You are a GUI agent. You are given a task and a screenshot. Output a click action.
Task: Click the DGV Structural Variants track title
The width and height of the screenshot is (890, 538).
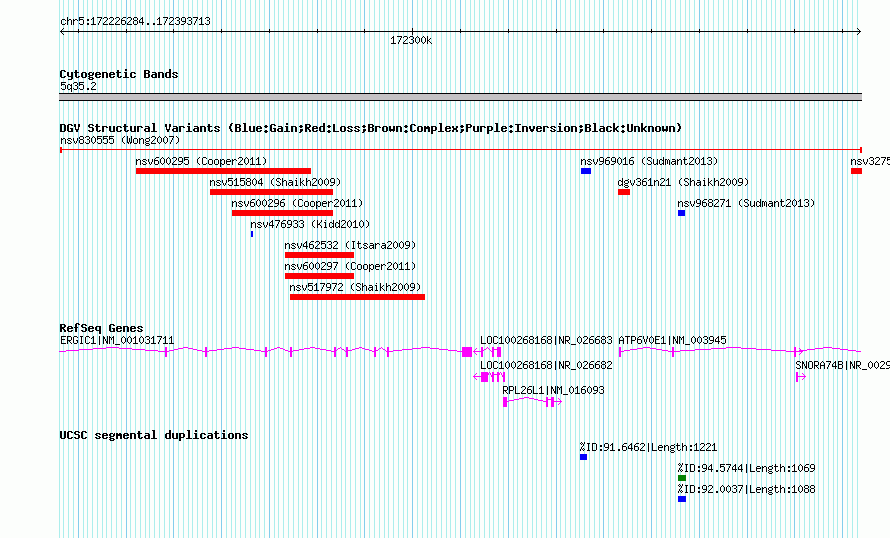pyautogui.click(x=370, y=128)
